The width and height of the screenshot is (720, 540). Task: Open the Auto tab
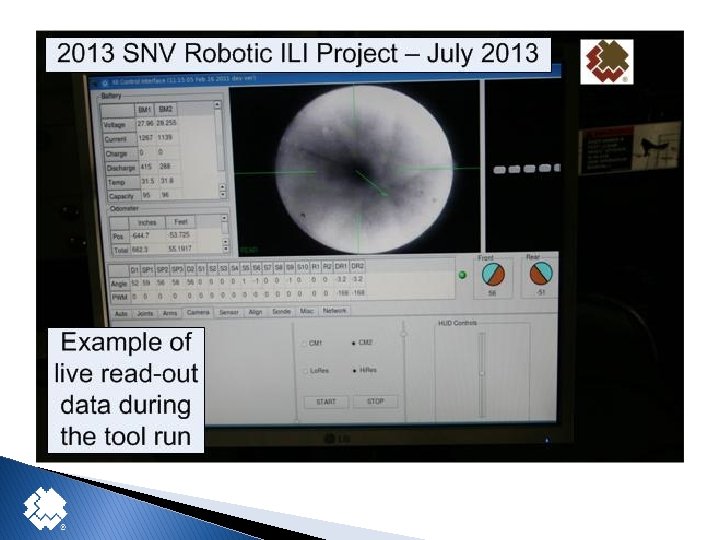coord(121,314)
